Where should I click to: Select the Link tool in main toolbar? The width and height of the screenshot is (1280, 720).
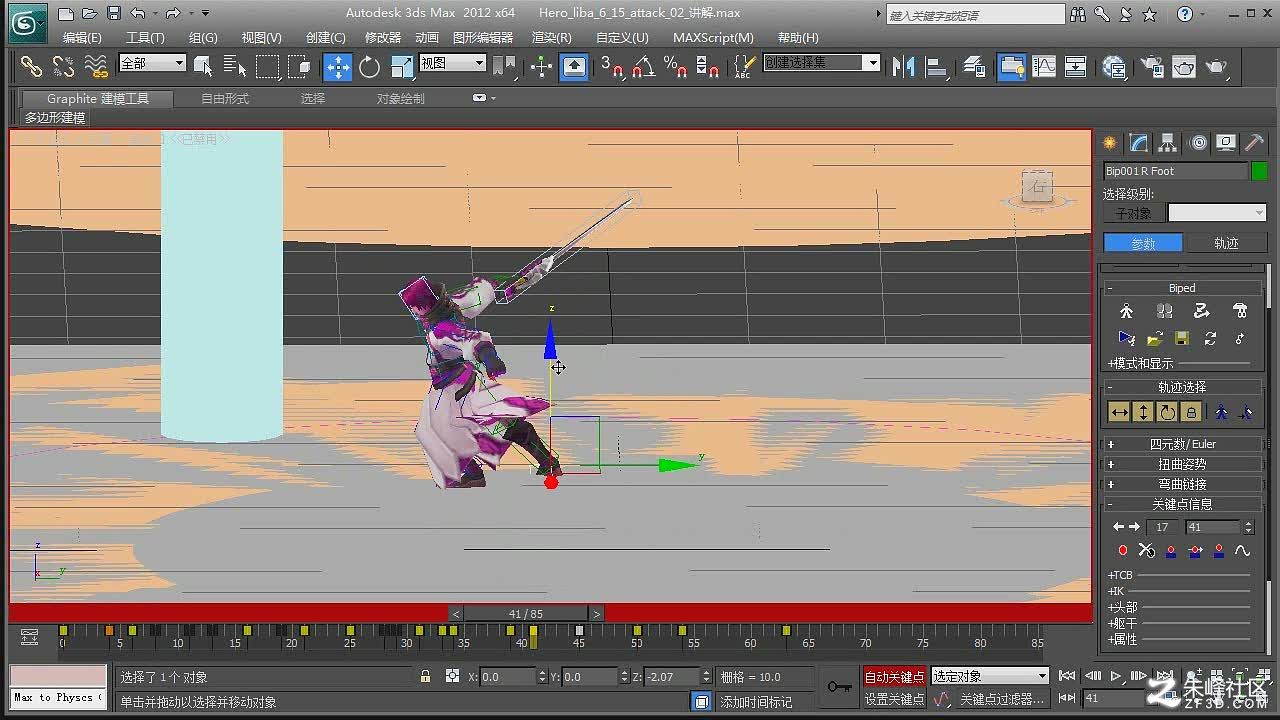pos(32,66)
